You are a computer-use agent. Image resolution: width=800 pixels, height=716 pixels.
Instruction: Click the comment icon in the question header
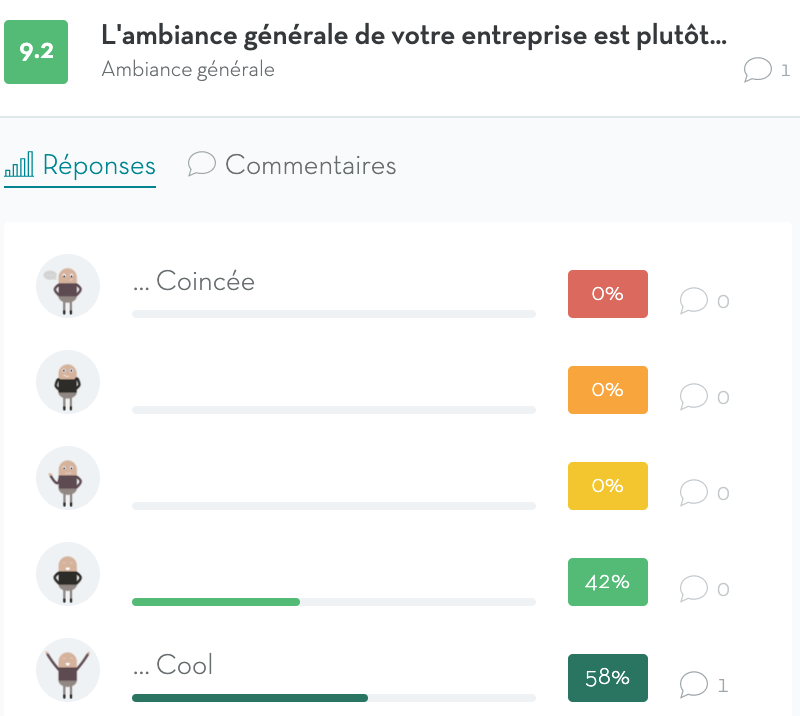(x=758, y=69)
